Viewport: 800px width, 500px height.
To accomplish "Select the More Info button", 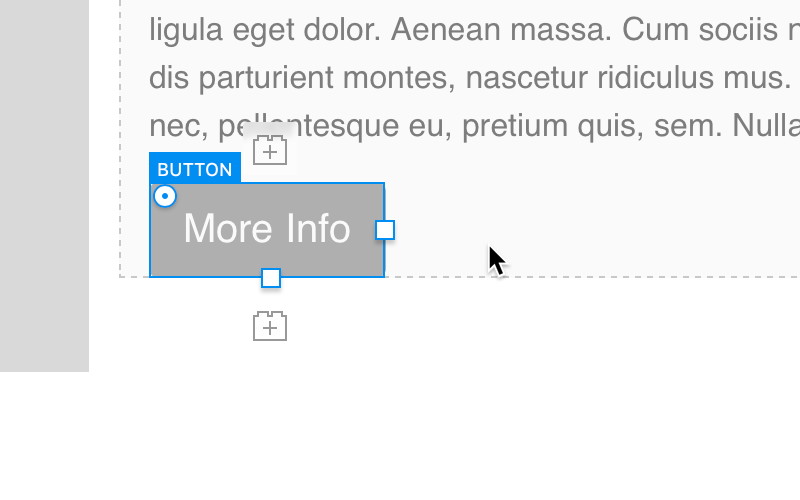I will [267, 229].
